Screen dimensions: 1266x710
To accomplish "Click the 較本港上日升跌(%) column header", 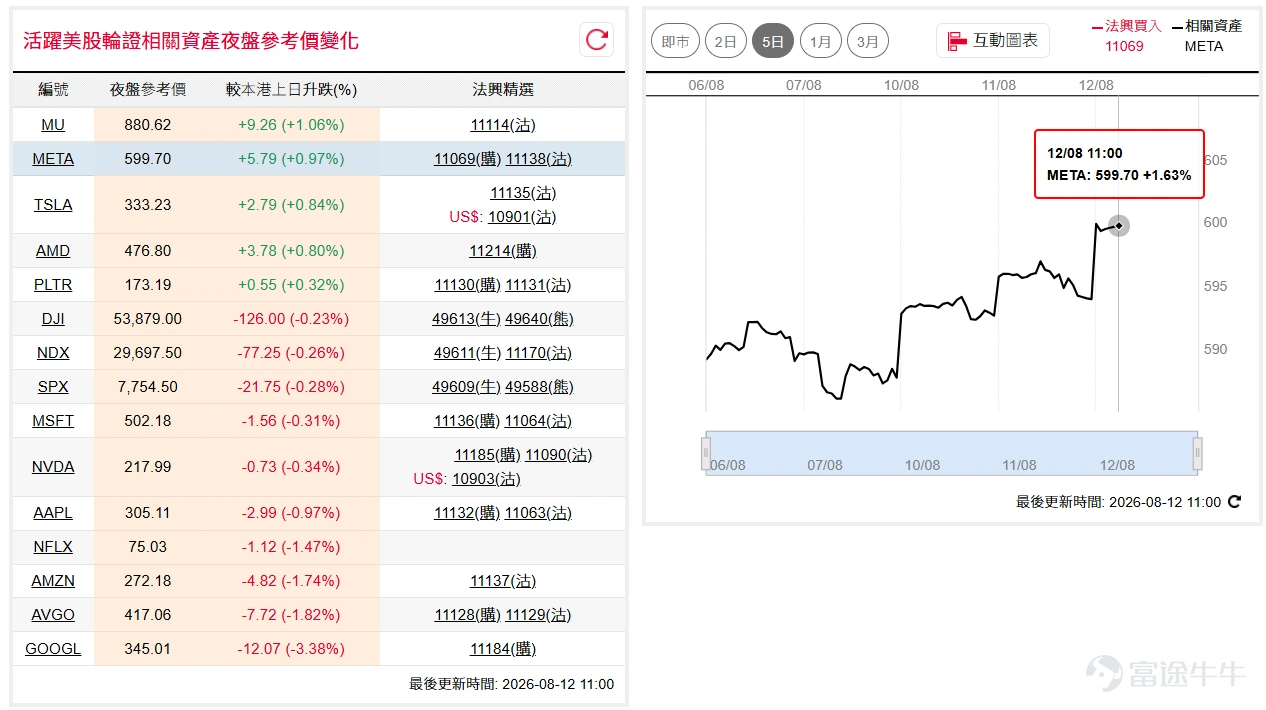I will pos(291,90).
